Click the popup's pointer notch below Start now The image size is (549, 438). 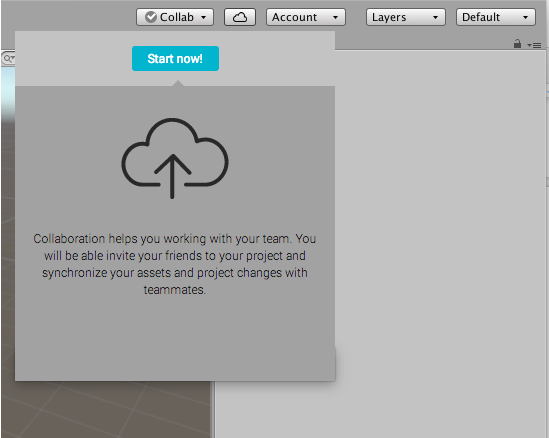tap(178, 83)
